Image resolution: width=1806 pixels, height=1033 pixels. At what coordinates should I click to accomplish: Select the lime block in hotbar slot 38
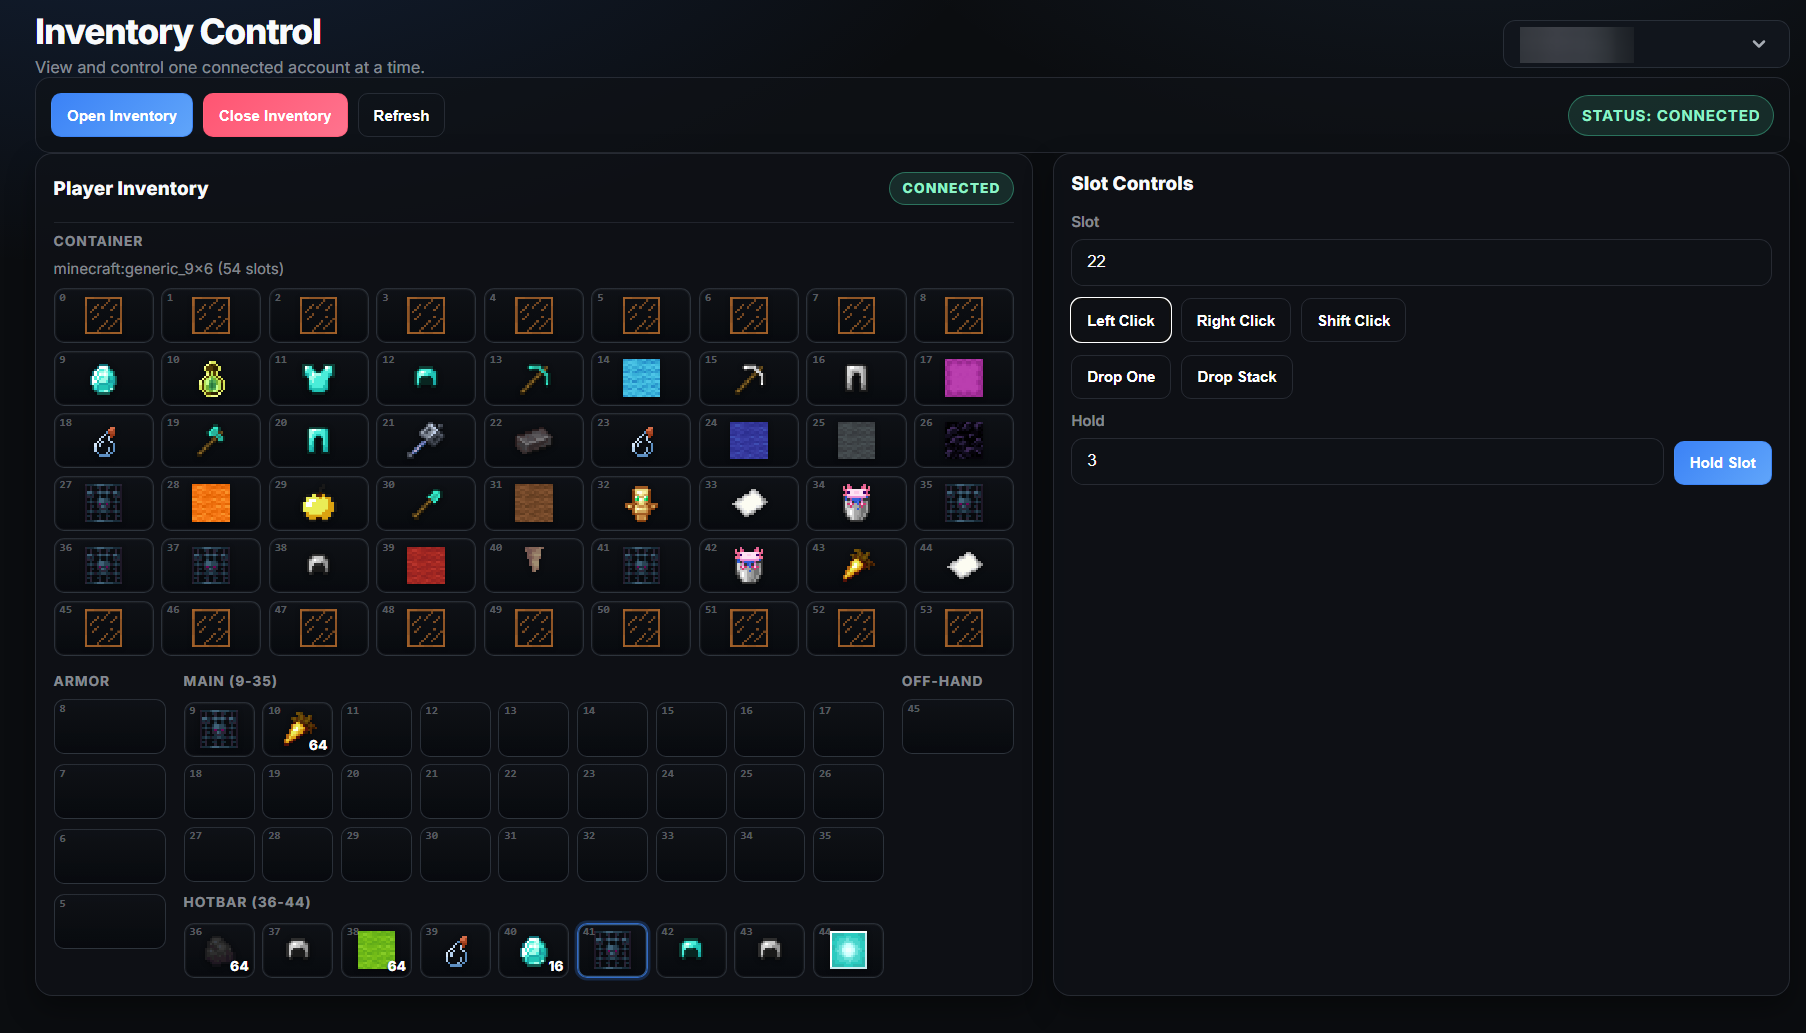coord(376,950)
